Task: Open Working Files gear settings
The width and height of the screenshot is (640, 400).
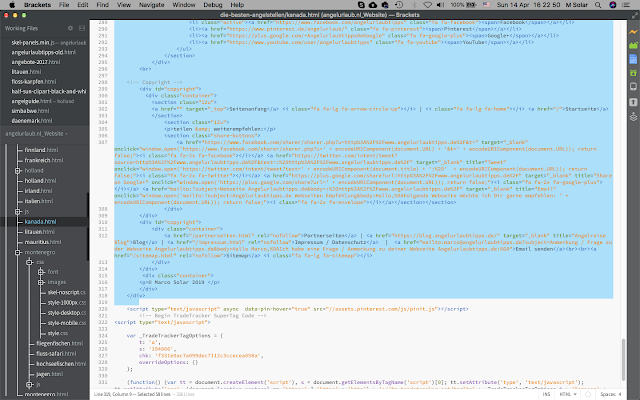Action: [70, 28]
